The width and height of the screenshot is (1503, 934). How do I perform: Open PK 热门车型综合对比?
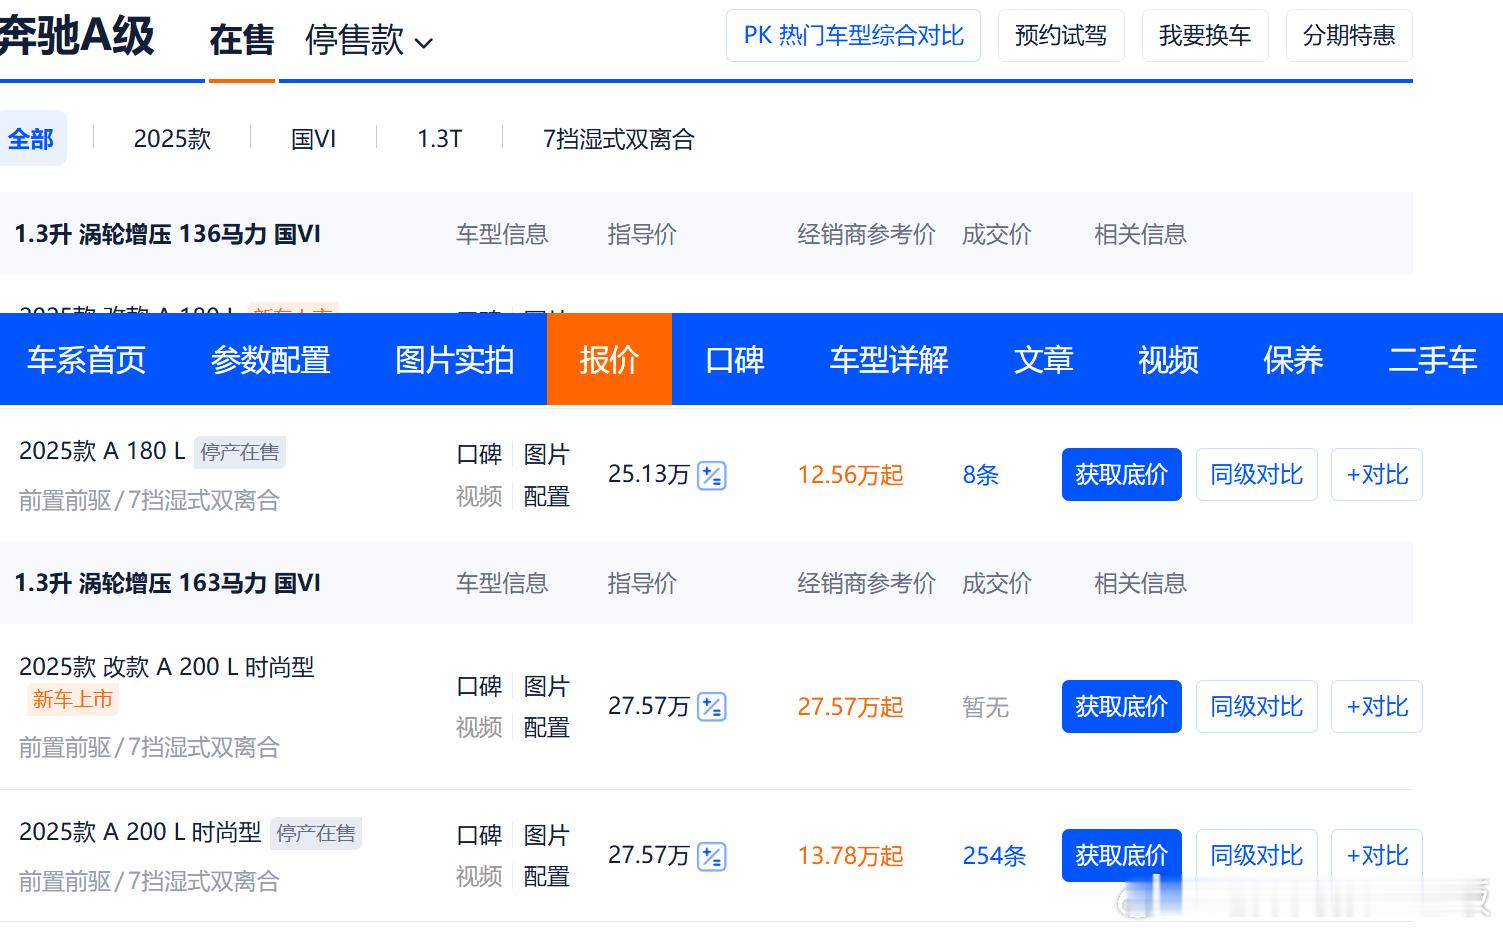tap(853, 36)
